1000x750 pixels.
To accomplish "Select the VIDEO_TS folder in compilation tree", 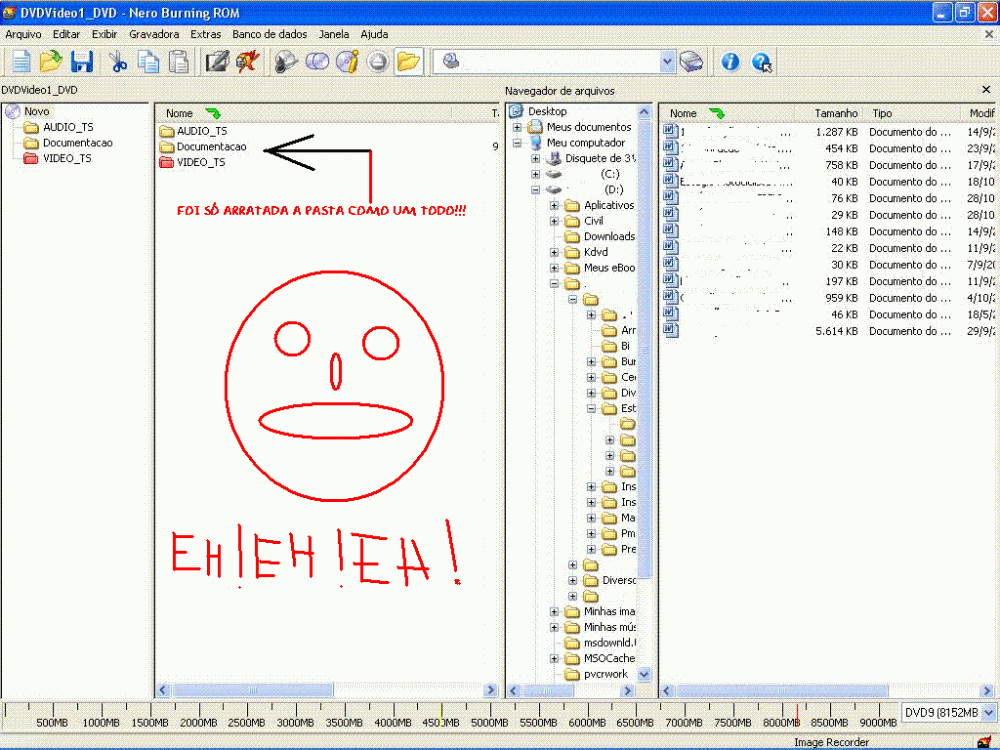I will [x=67, y=158].
